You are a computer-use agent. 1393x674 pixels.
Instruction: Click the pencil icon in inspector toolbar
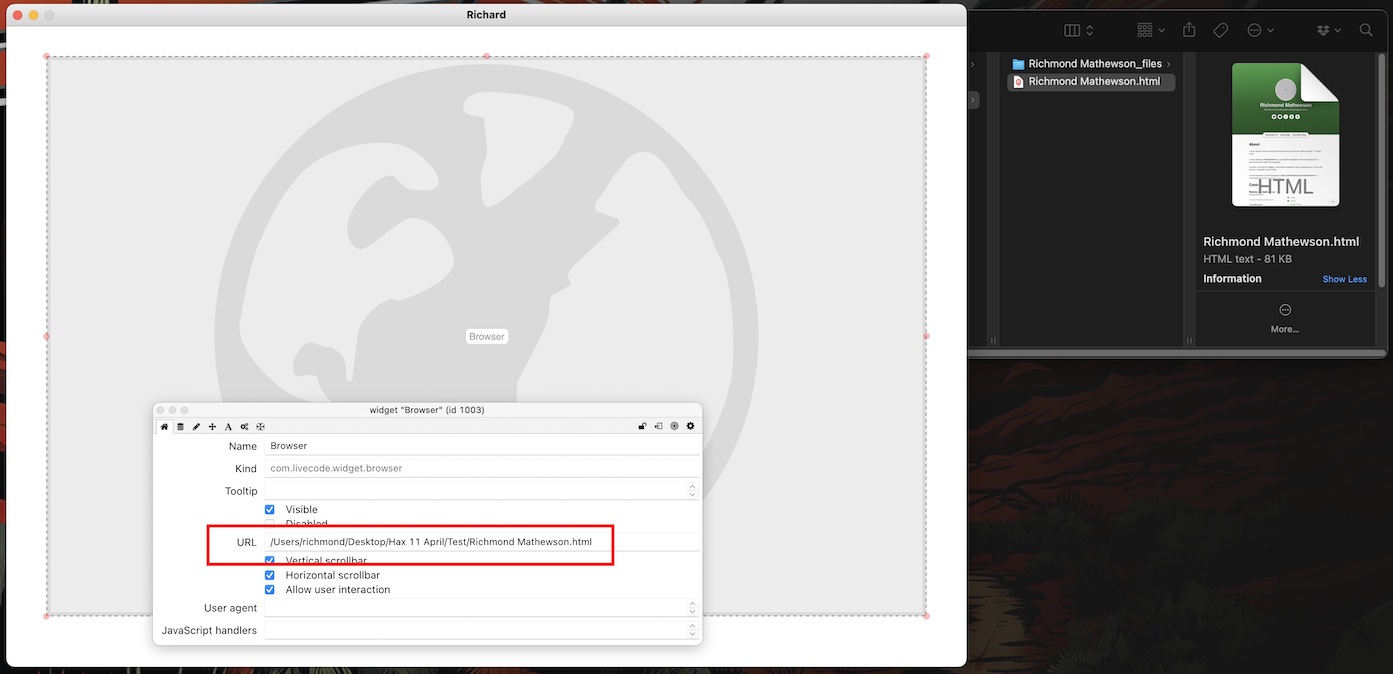click(x=196, y=426)
